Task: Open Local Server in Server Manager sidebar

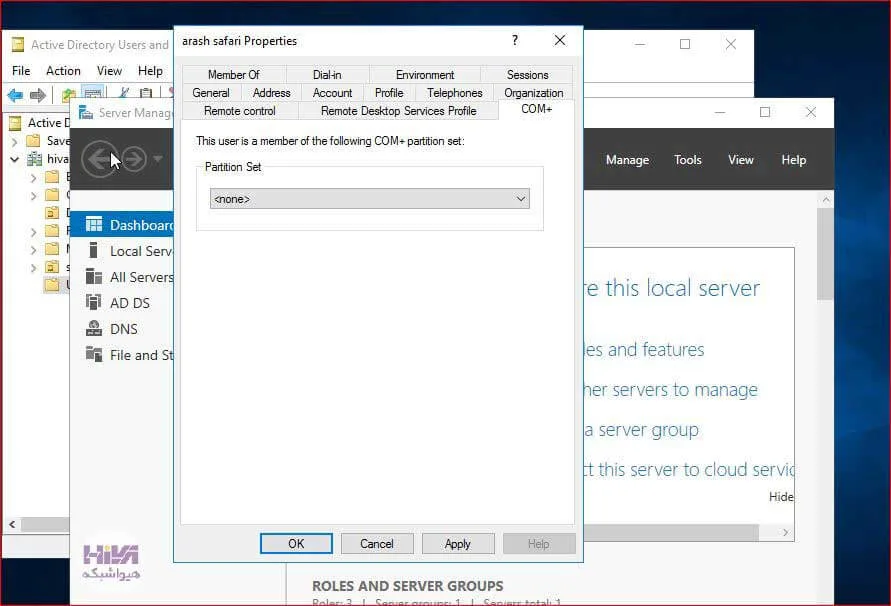Action: click(x=130, y=251)
